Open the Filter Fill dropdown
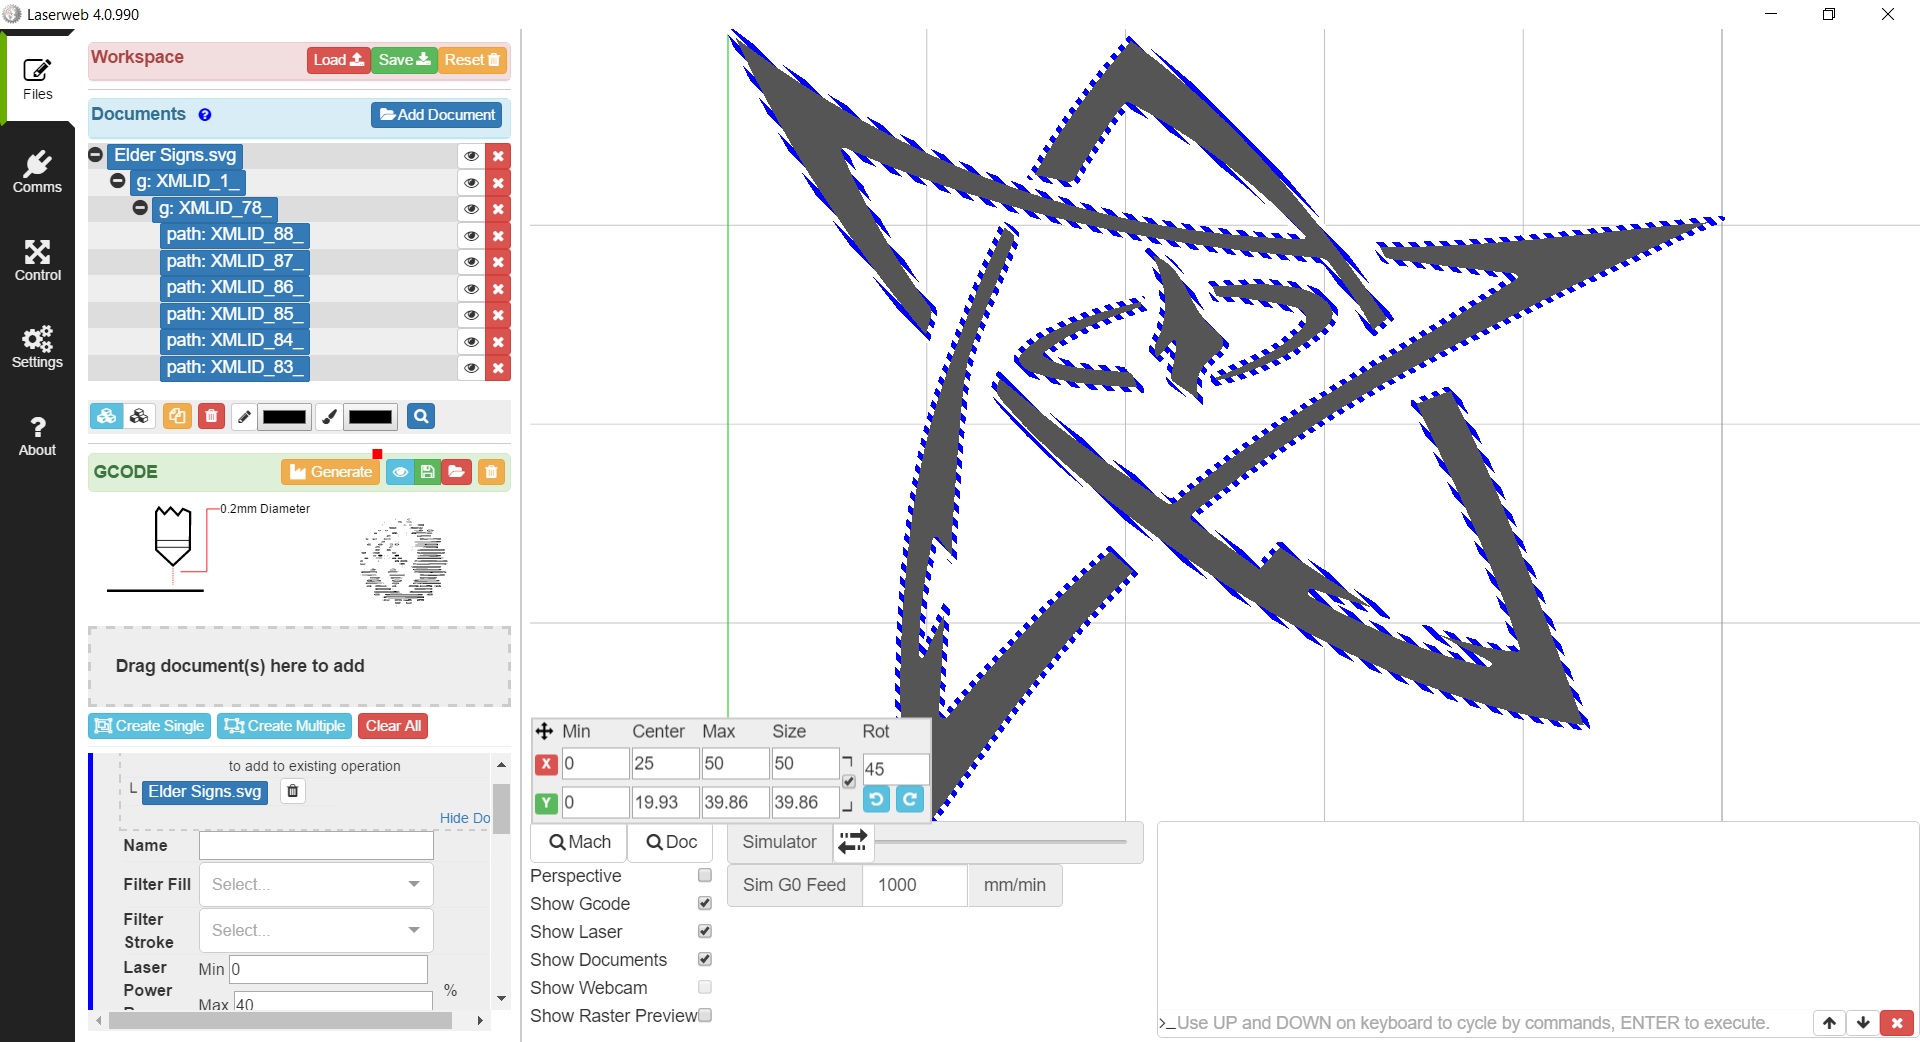This screenshot has width=1920, height=1042. coord(316,884)
